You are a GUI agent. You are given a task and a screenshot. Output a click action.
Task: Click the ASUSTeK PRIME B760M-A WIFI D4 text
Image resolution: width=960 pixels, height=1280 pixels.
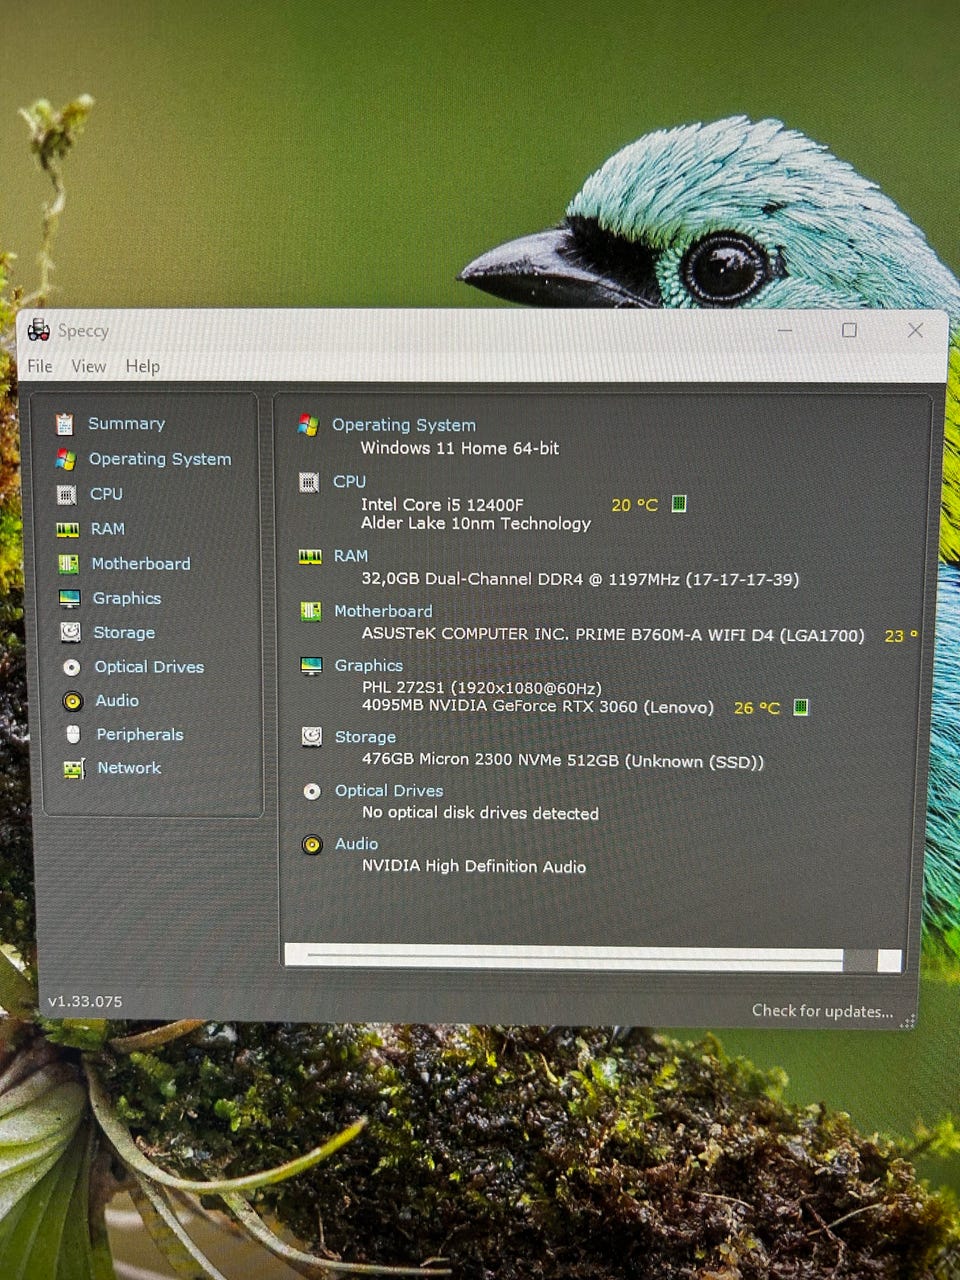point(613,634)
